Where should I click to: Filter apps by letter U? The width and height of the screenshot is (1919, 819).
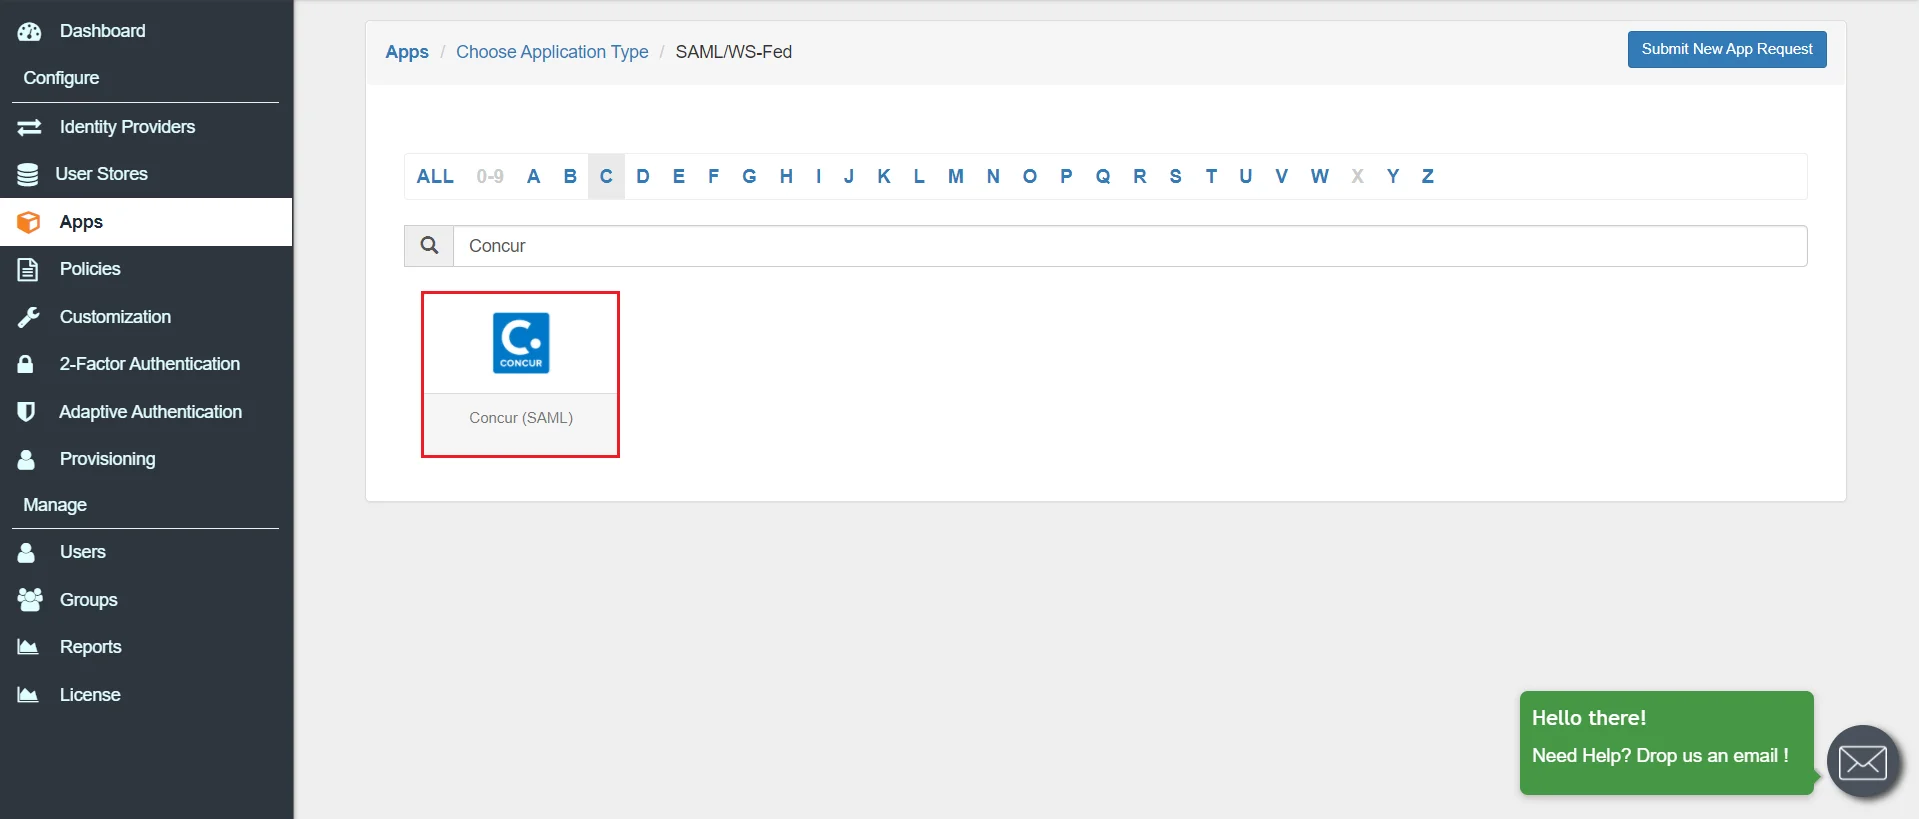[1246, 176]
